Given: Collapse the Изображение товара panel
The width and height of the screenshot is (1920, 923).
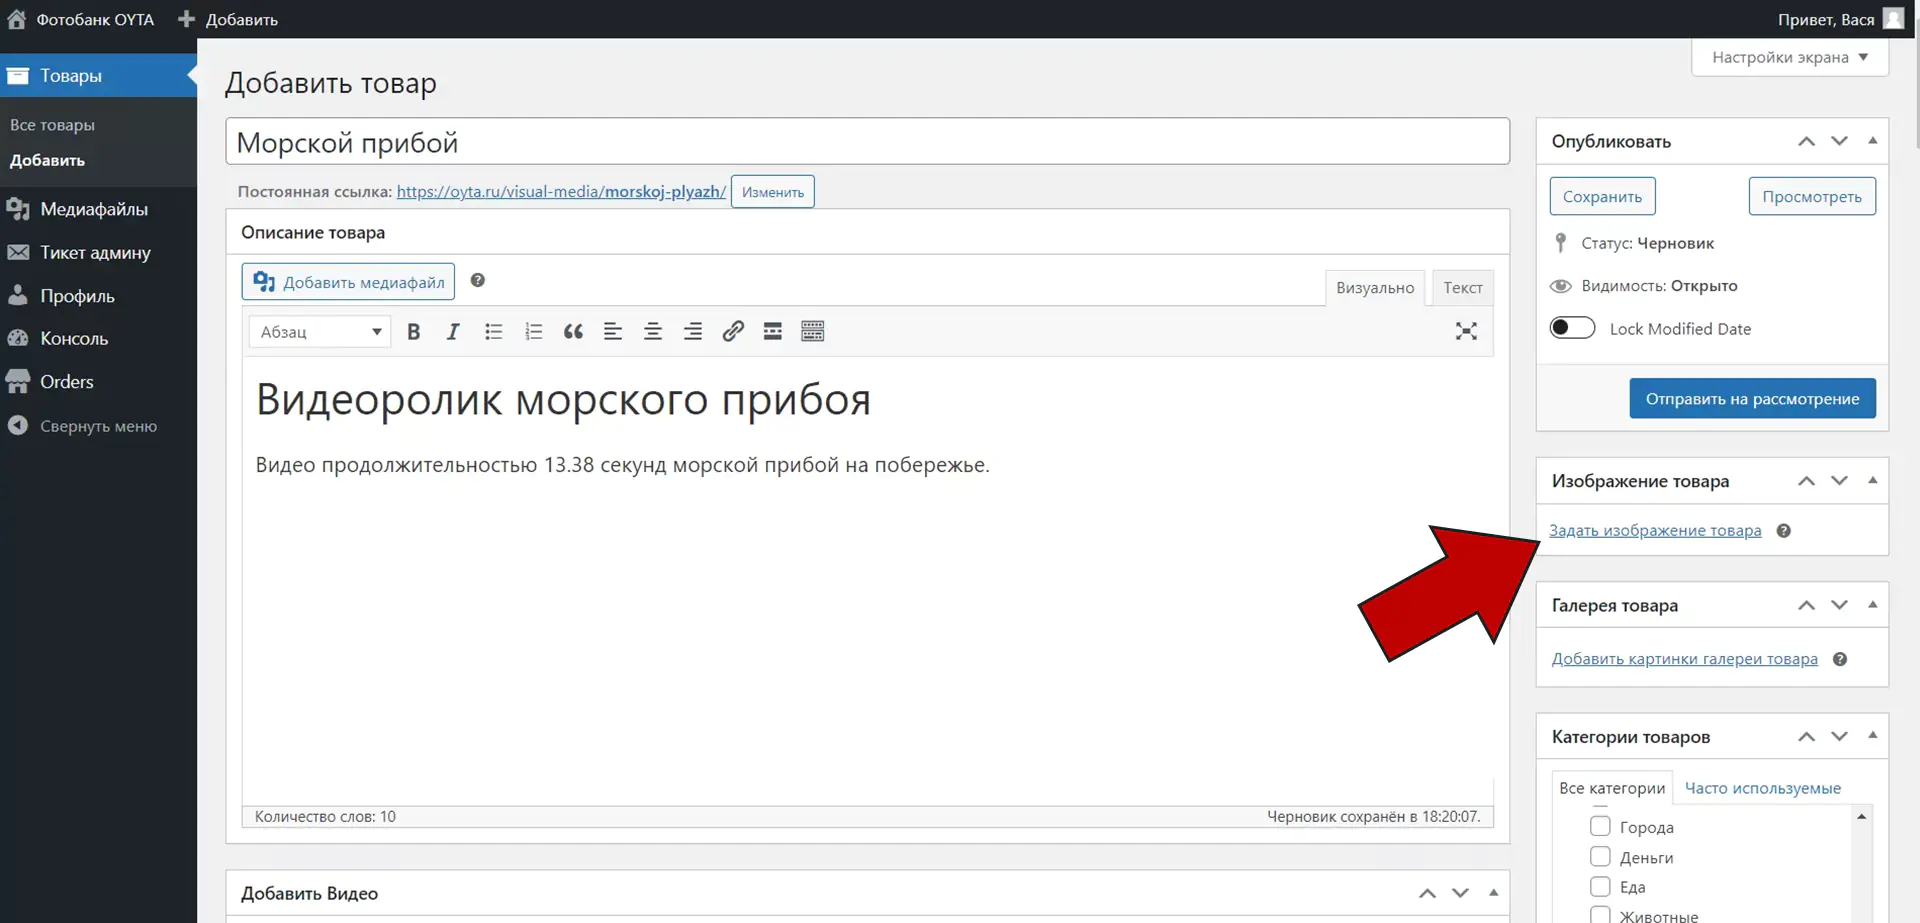Looking at the screenshot, I should click(x=1872, y=481).
